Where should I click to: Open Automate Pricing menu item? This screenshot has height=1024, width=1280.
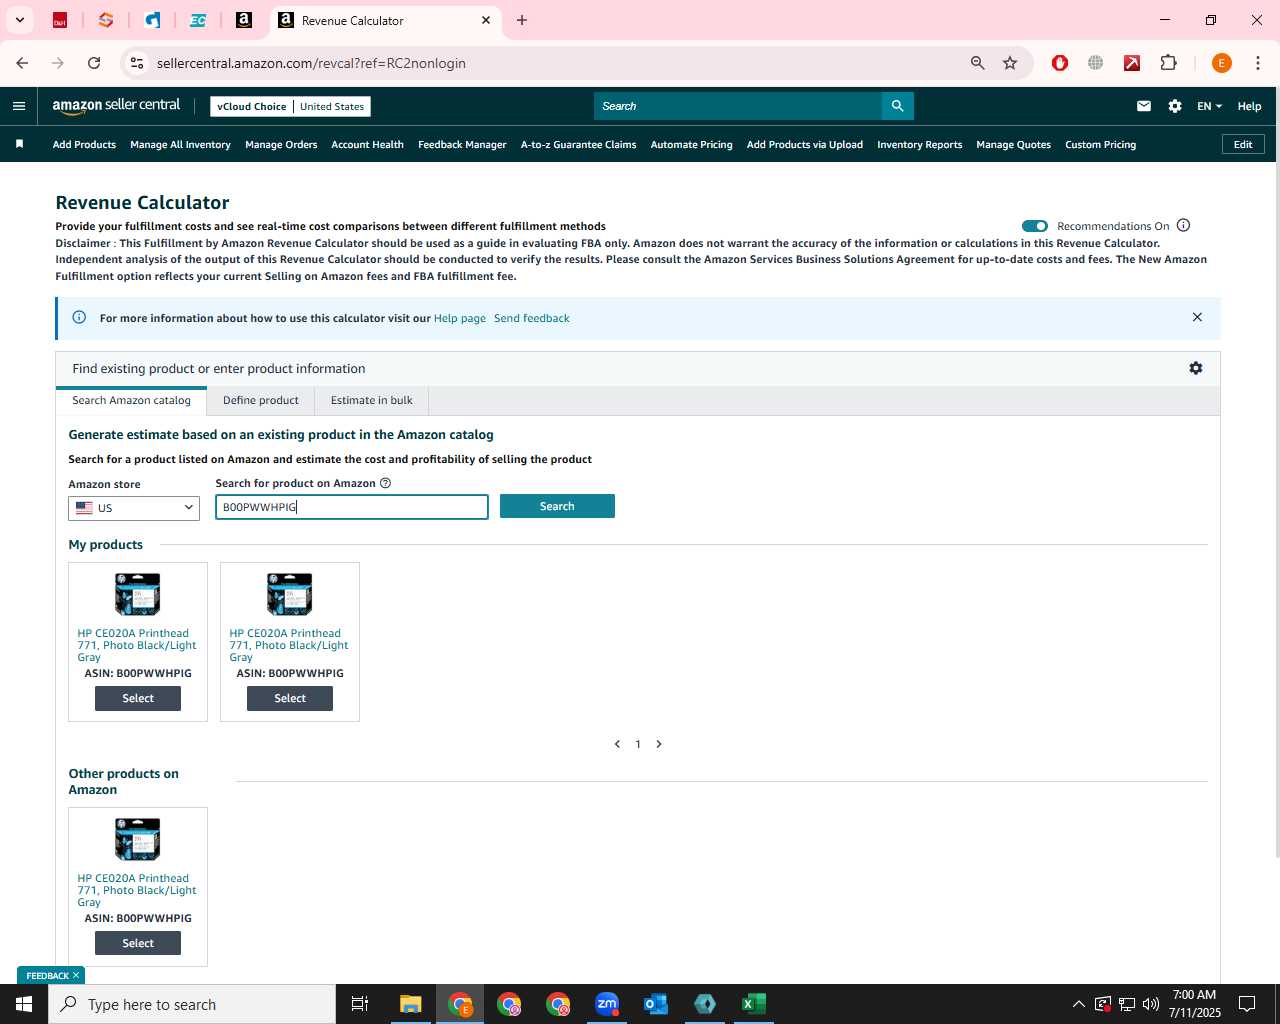(x=691, y=144)
